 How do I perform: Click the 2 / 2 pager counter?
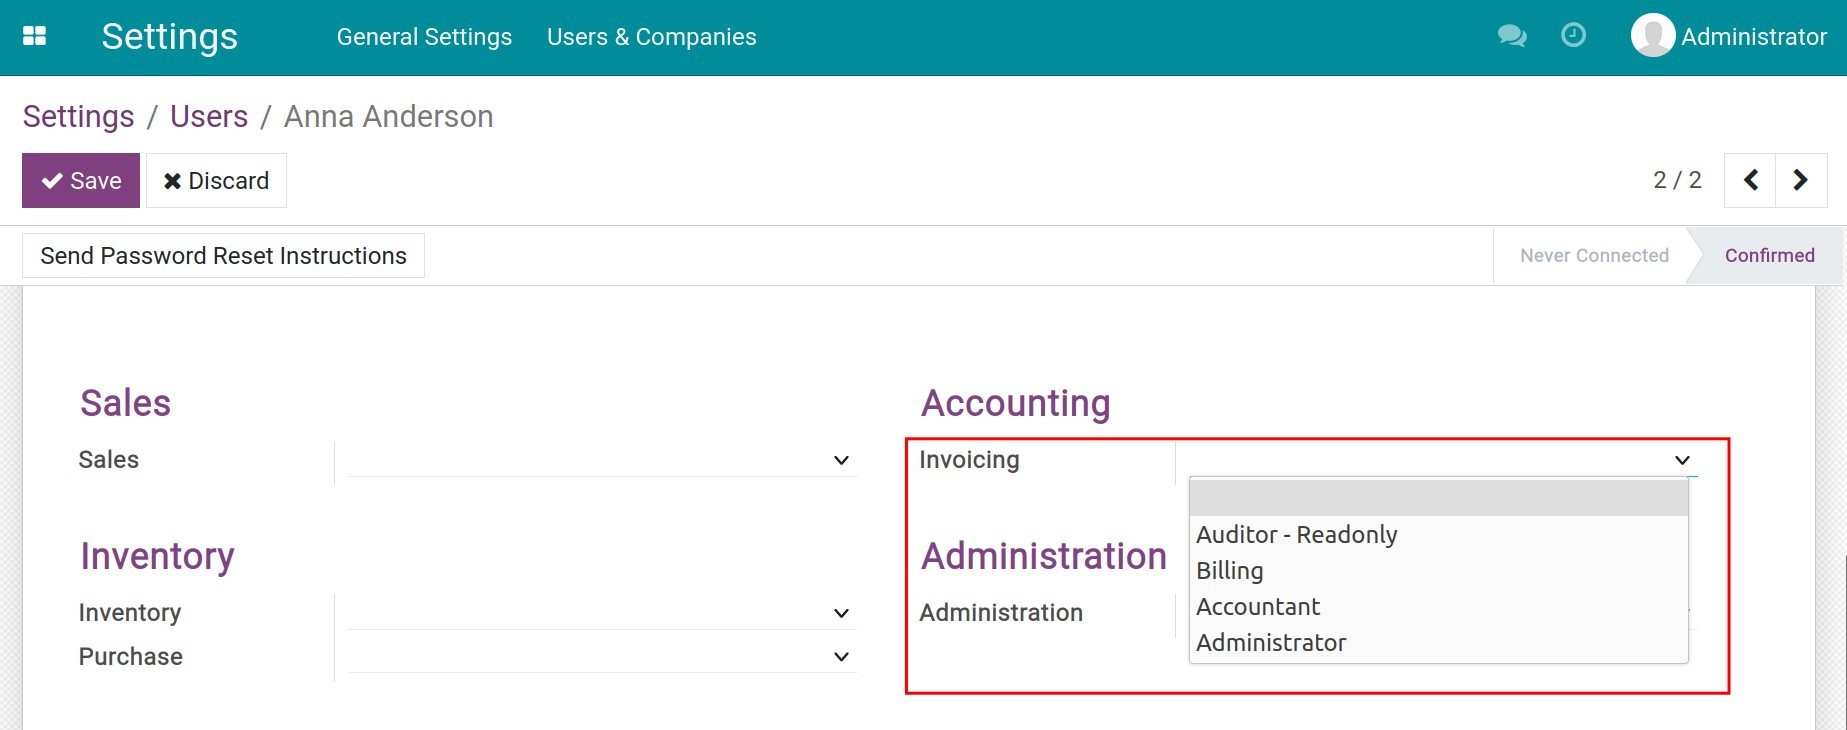[x=1677, y=180]
